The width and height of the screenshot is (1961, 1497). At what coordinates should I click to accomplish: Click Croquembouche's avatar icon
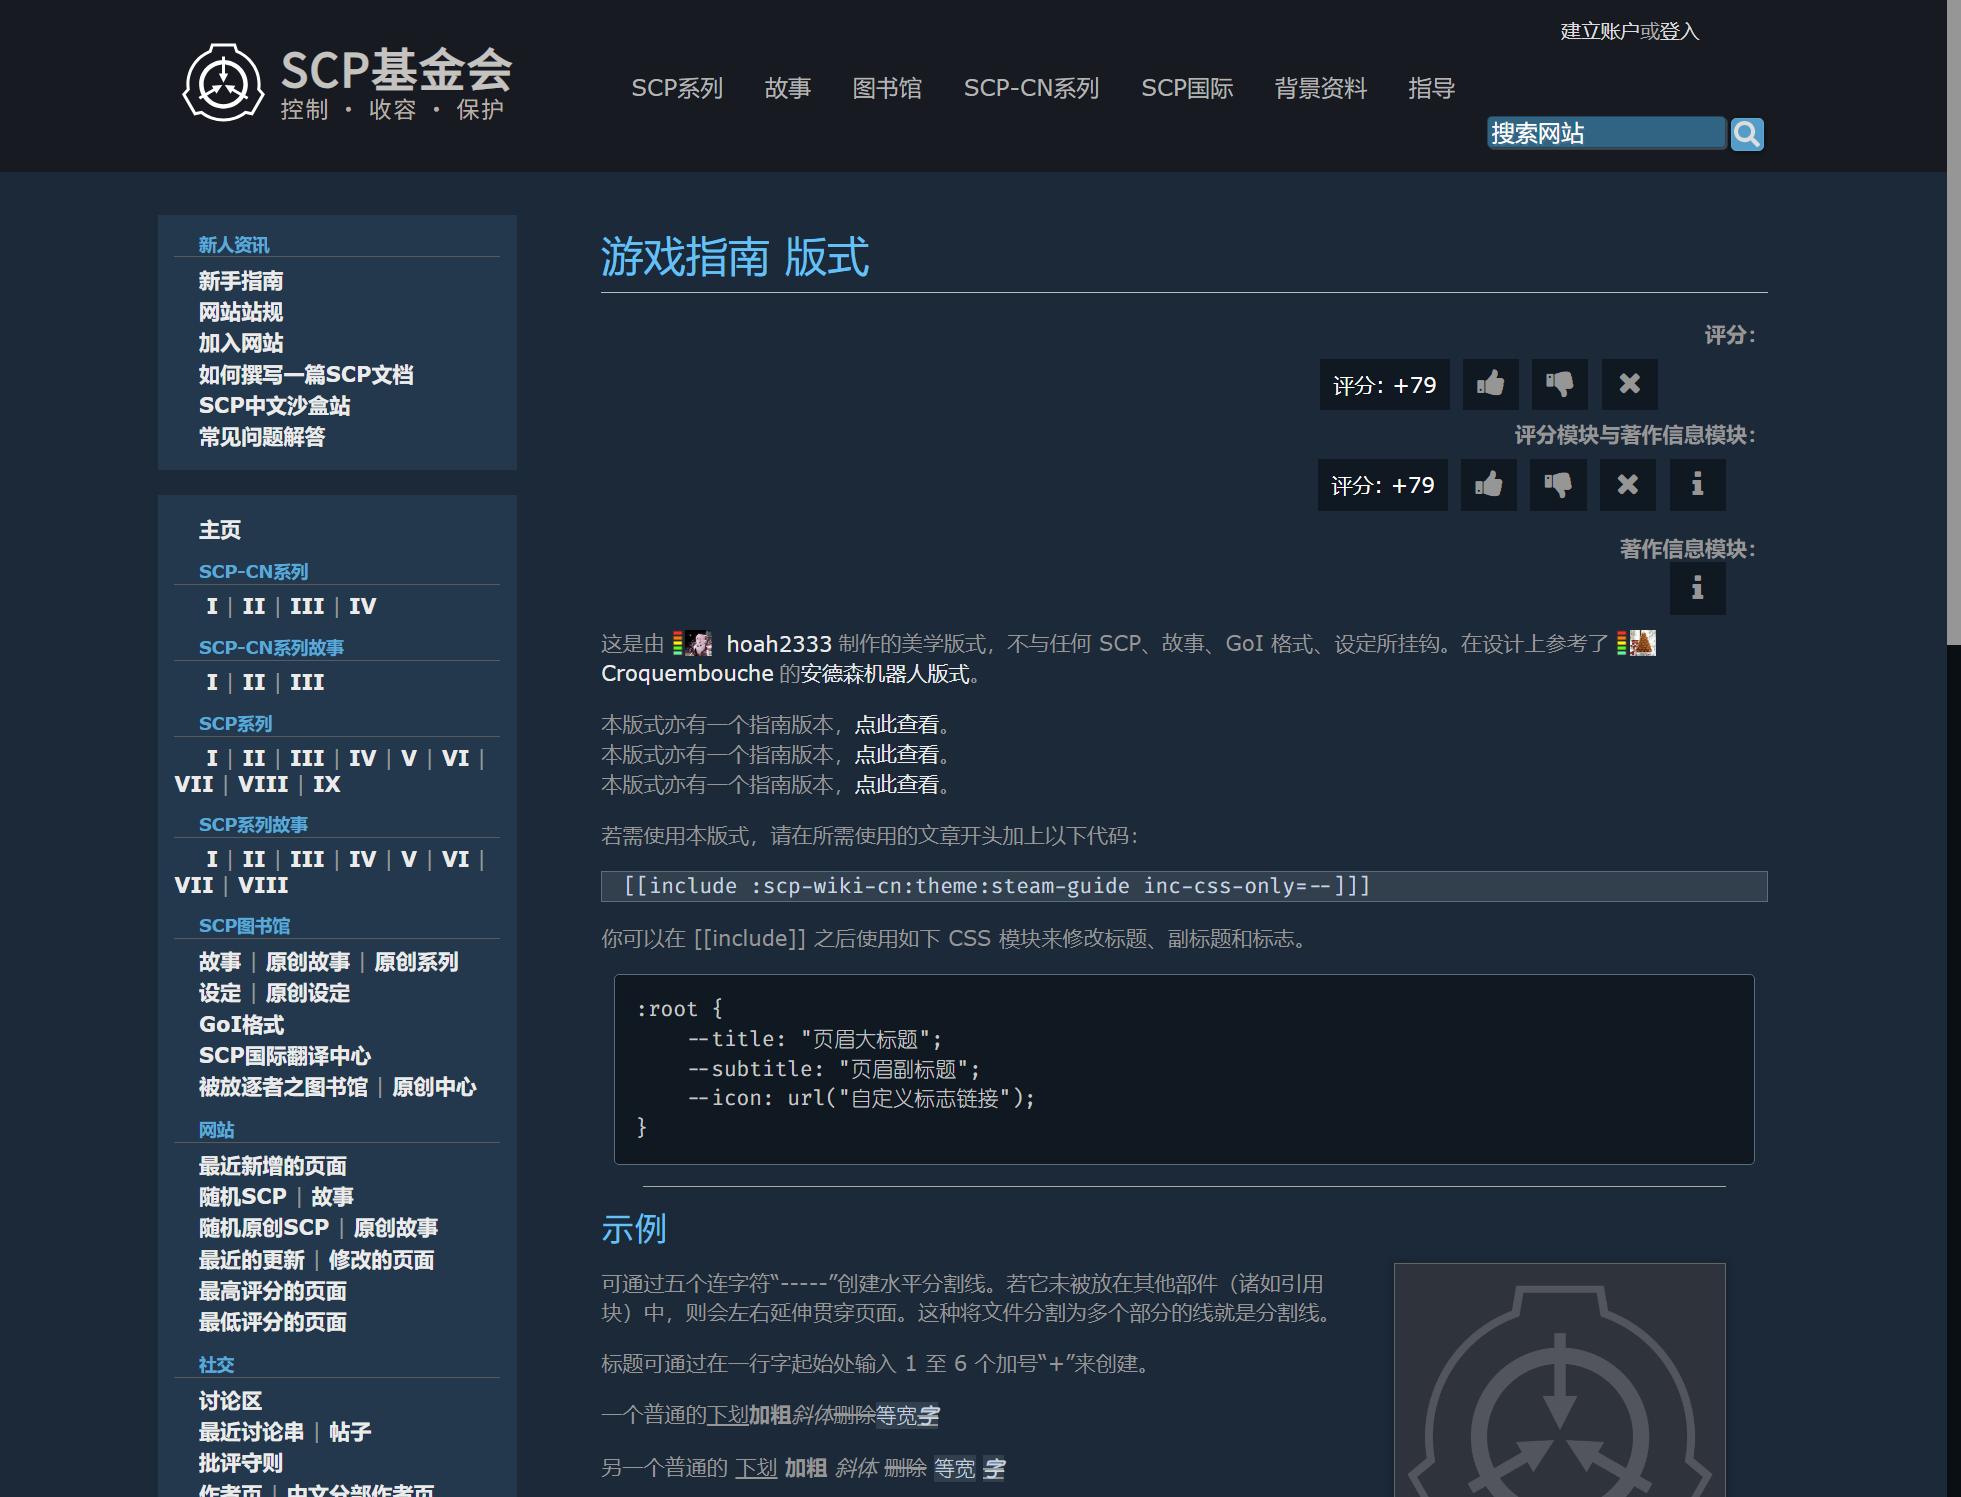pos(1639,644)
